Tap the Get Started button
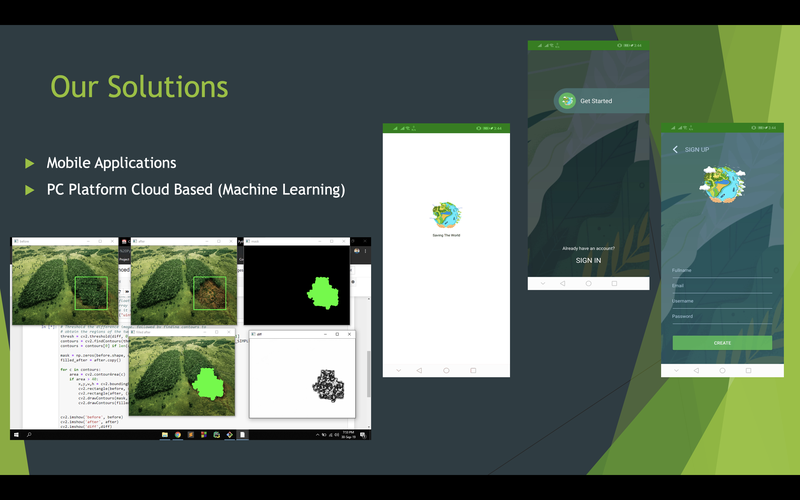The height and width of the screenshot is (500, 800). 596,101
